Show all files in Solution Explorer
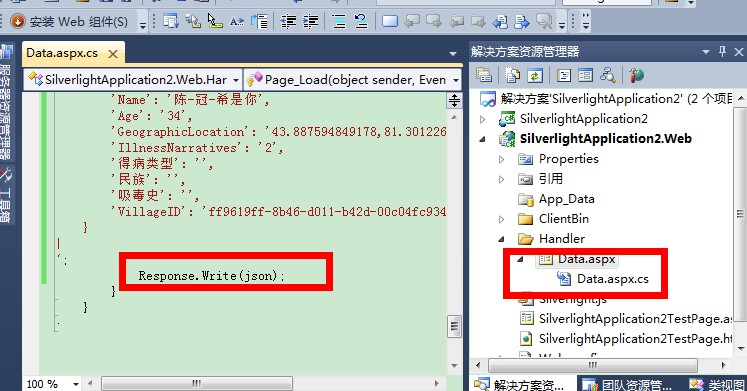The height and width of the screenshot is (391, 747). click(513, 75)
